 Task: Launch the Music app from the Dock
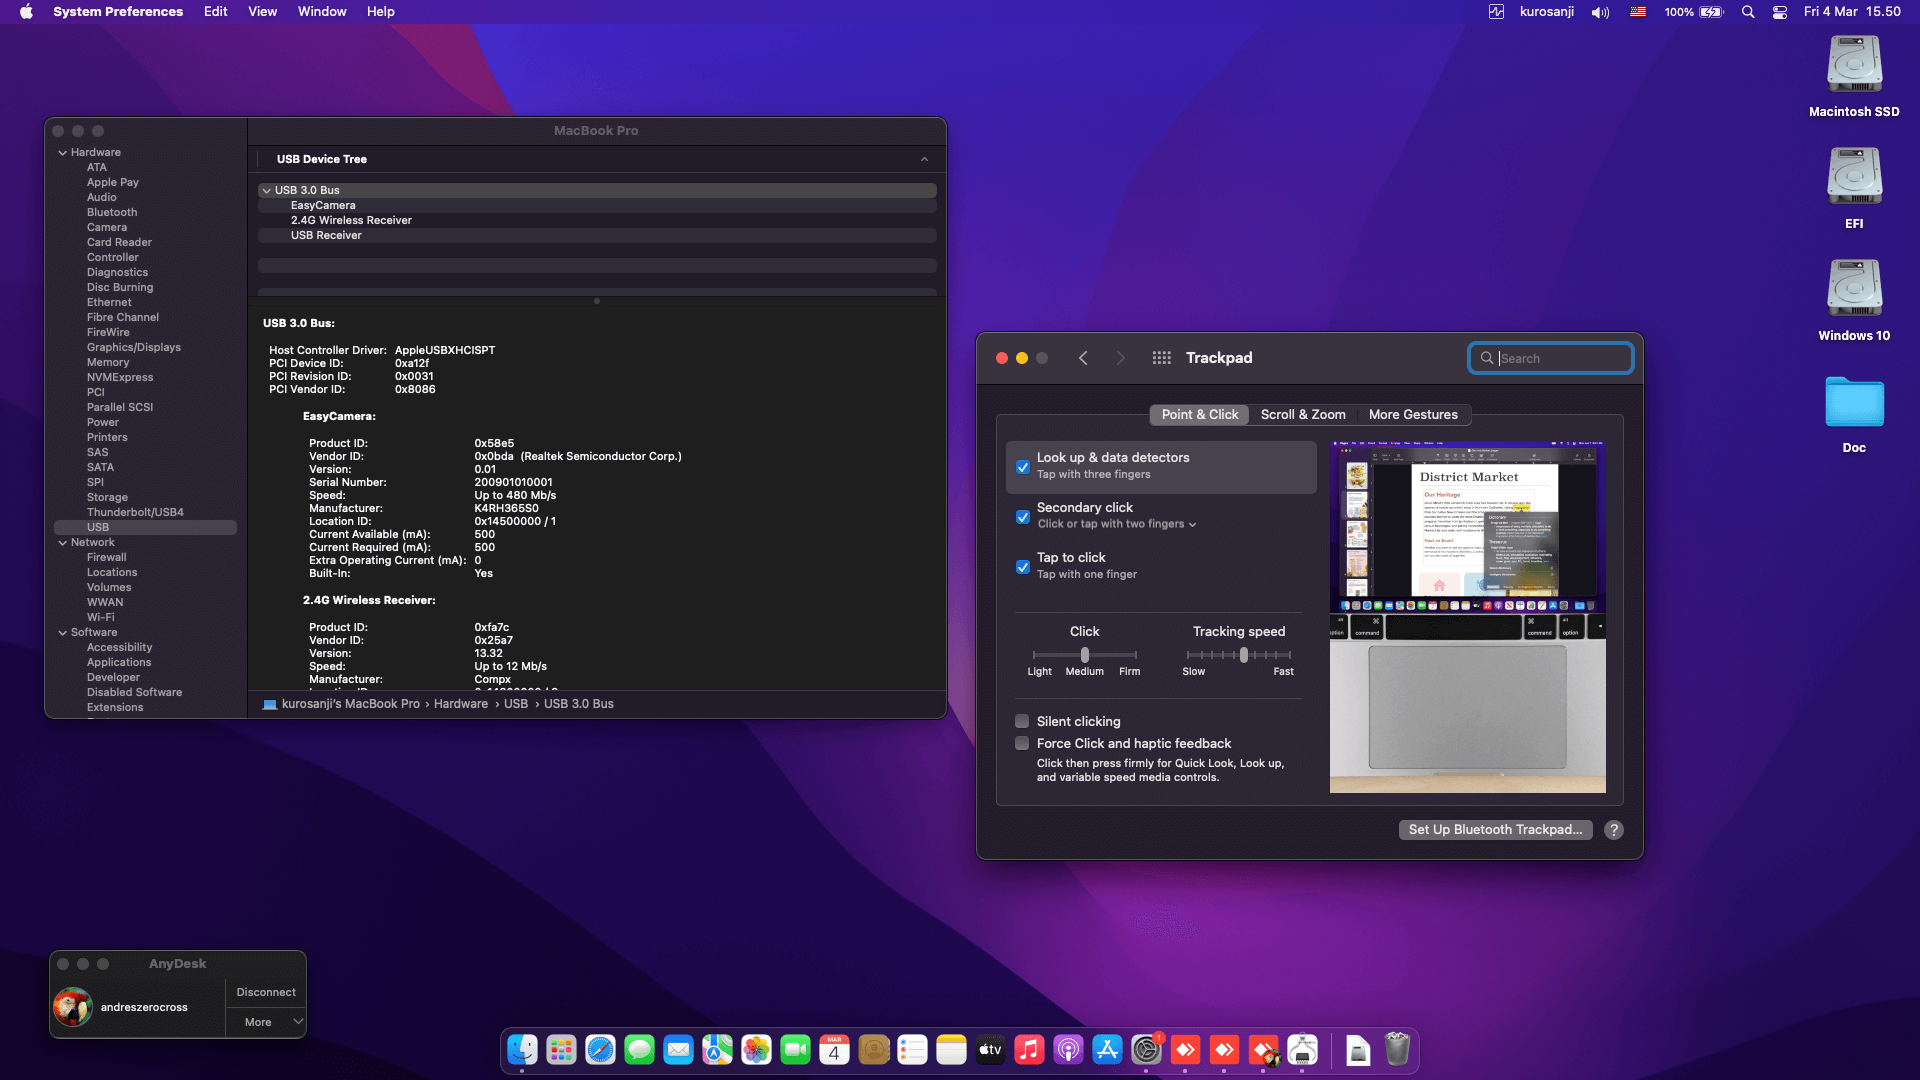coord(1029,1050)
